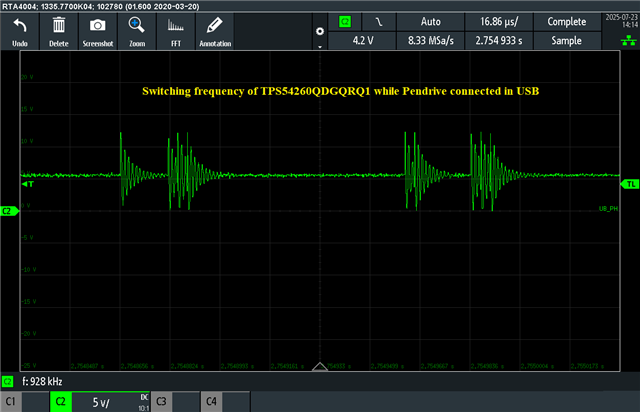Open the Auto trigger mode setting
640x412 pixels.
click(x=431, y=22)
